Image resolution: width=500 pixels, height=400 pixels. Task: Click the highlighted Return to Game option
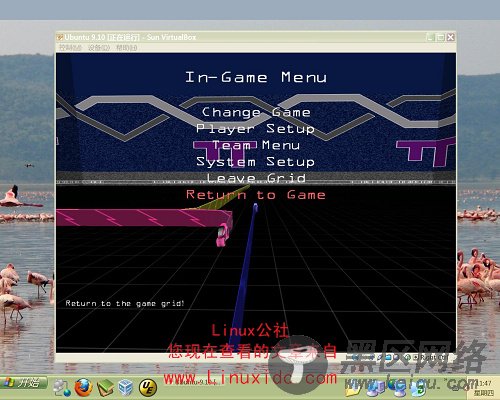[256, 195]
